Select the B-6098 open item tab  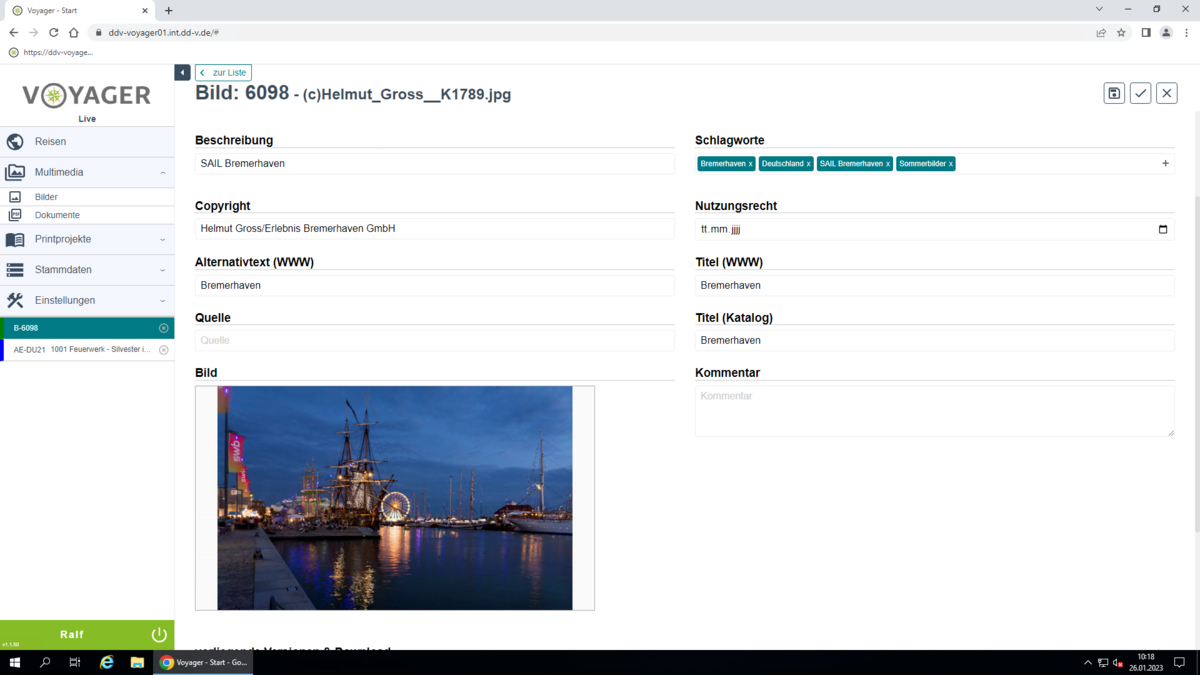(87, 328)
